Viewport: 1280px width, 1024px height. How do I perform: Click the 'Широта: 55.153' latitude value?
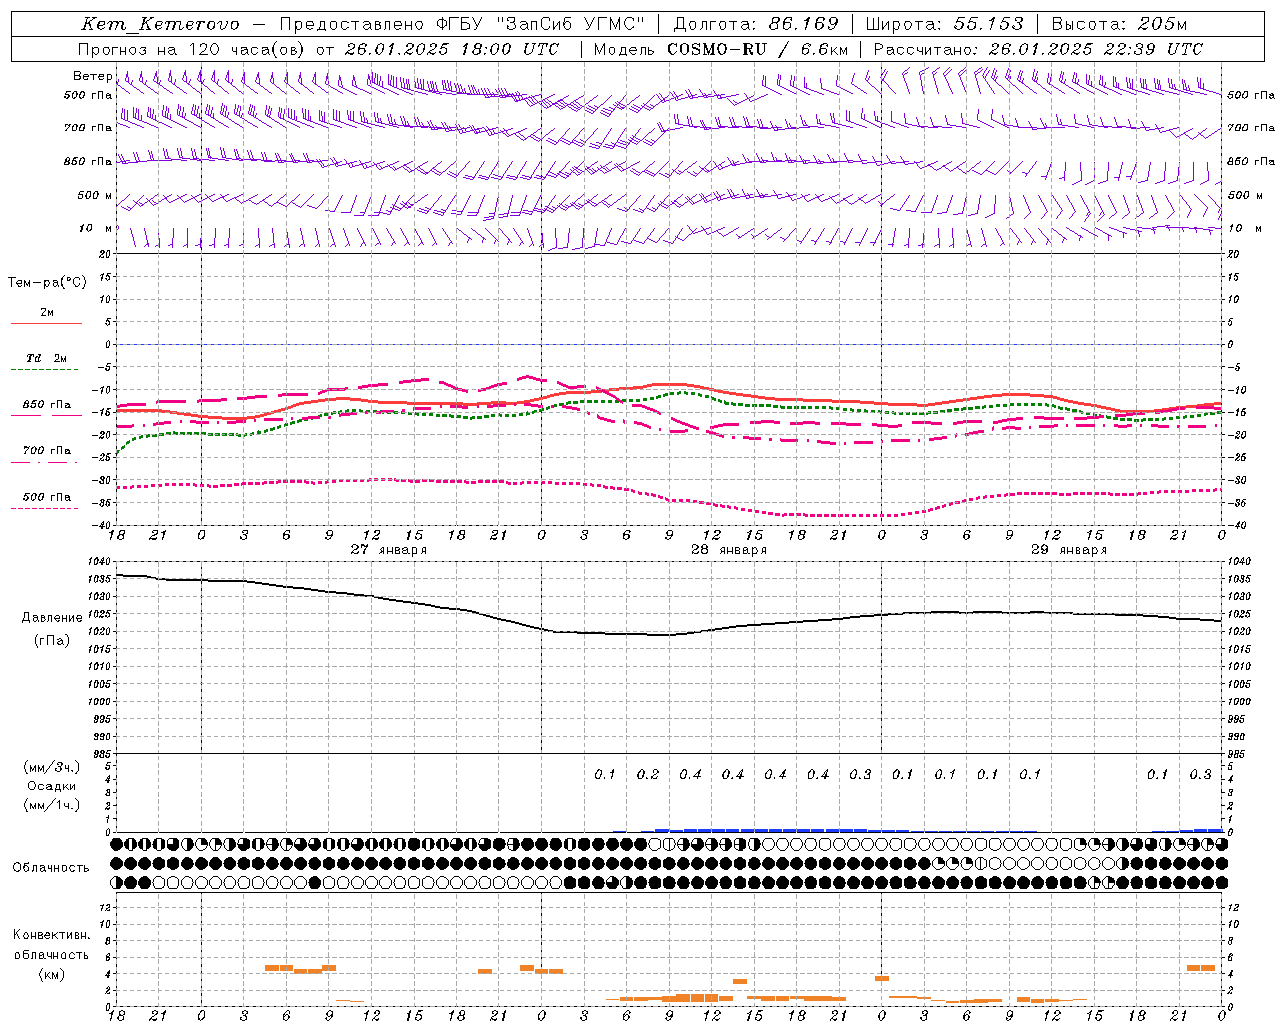tap(944, 24)
